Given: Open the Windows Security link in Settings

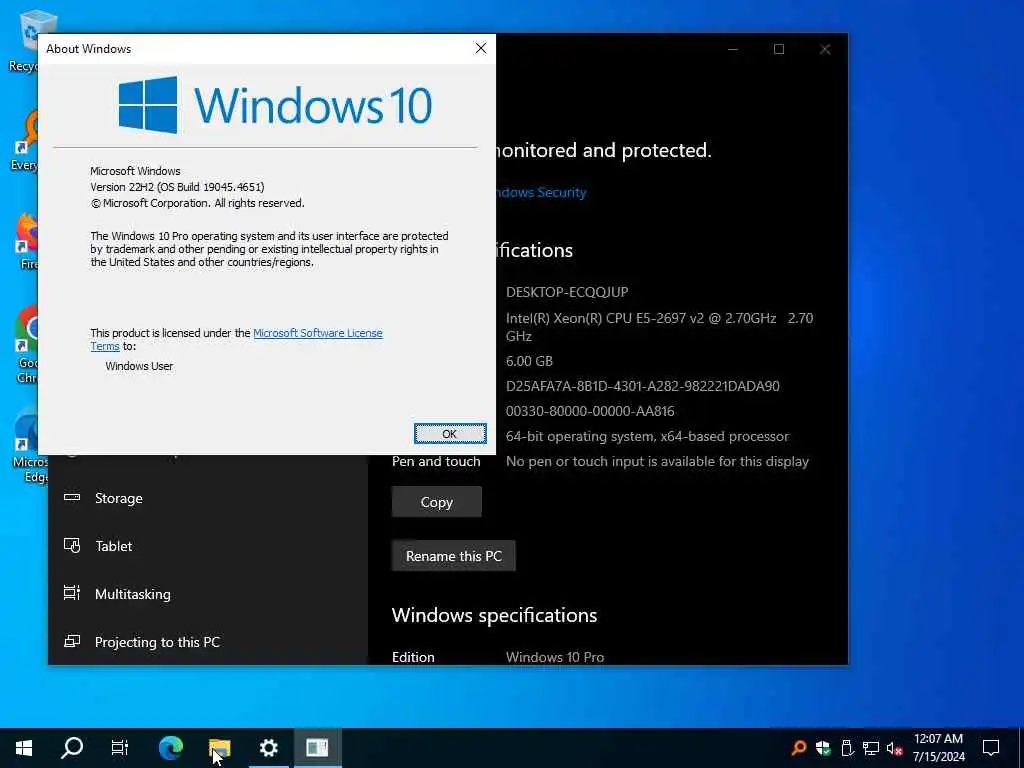Looking at the screenshot, I should pyautogui.click(x=540, y=192).
